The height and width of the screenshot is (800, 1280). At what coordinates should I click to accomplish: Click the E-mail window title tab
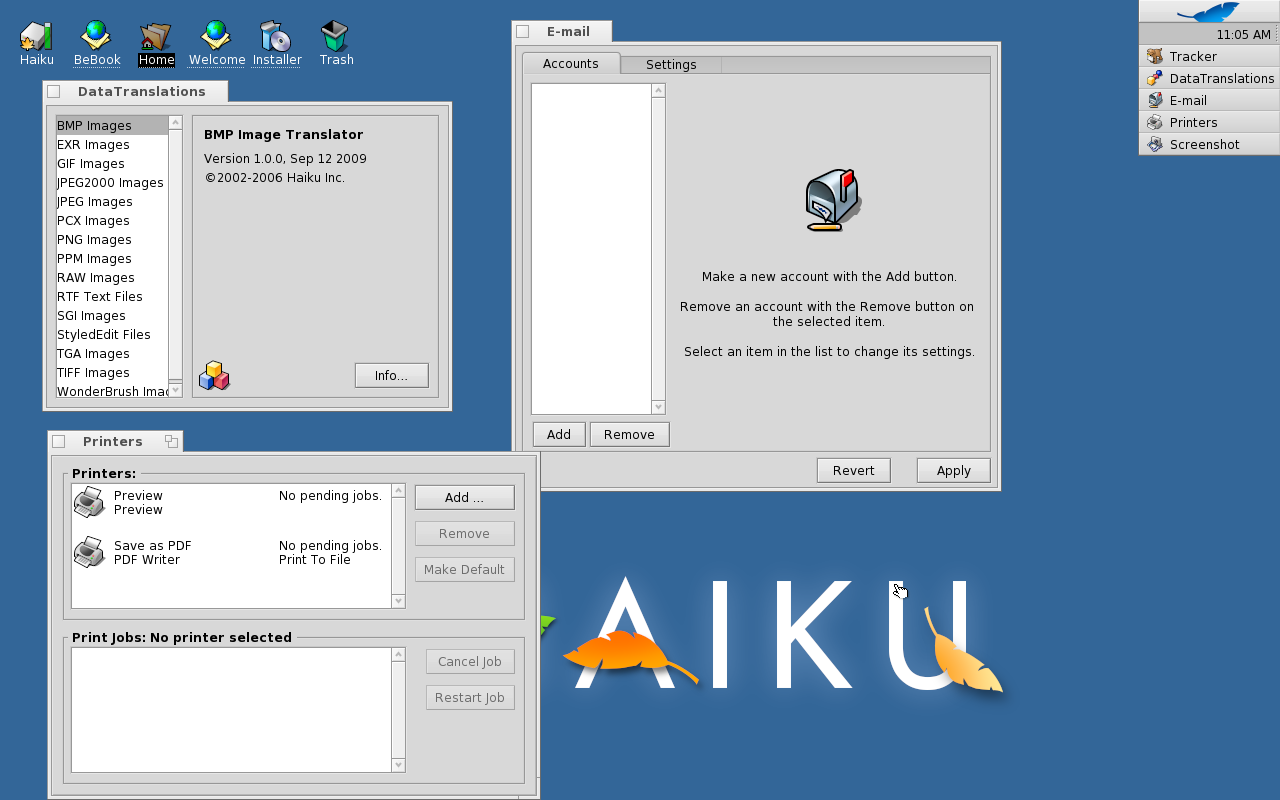[x=561, y=31]
